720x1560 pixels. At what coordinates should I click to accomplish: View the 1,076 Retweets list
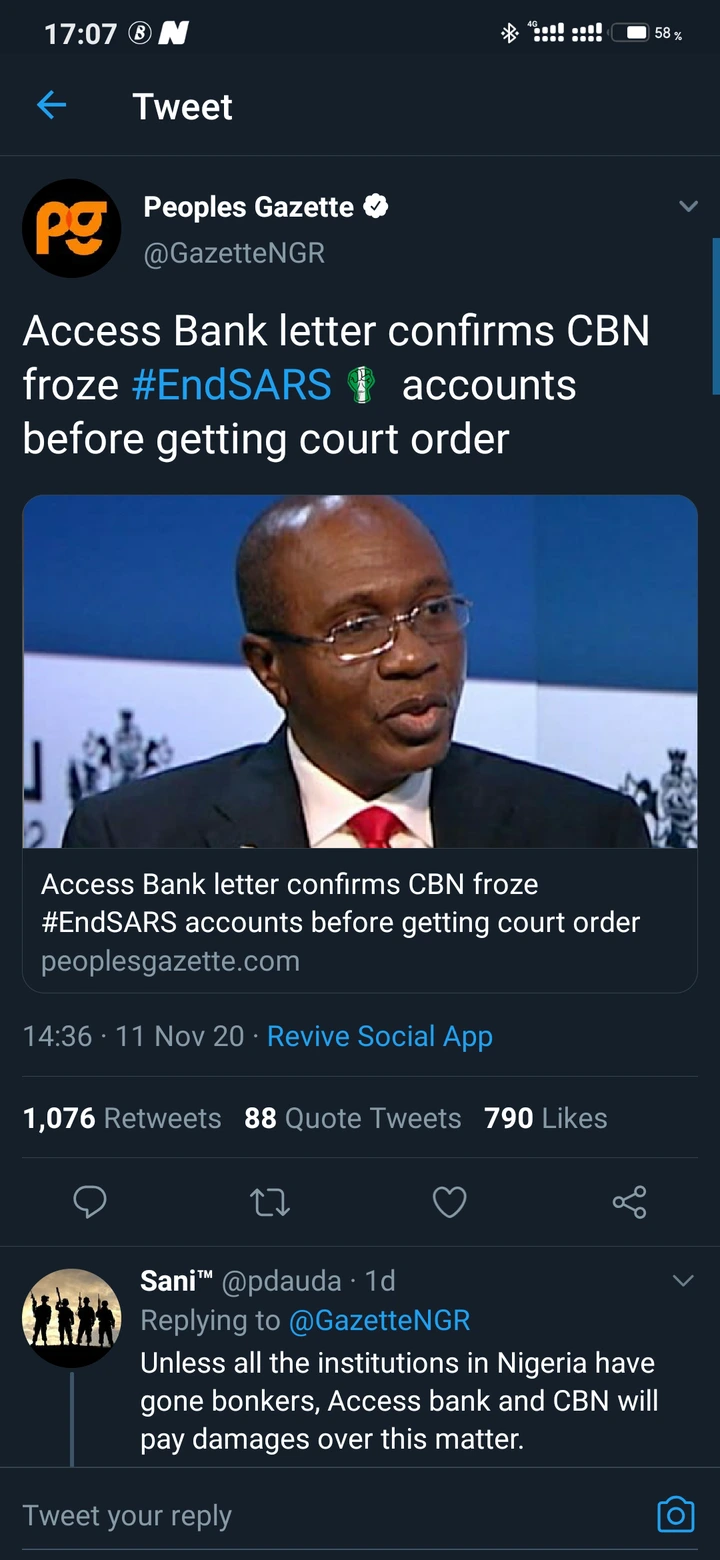coord(122,1118)
